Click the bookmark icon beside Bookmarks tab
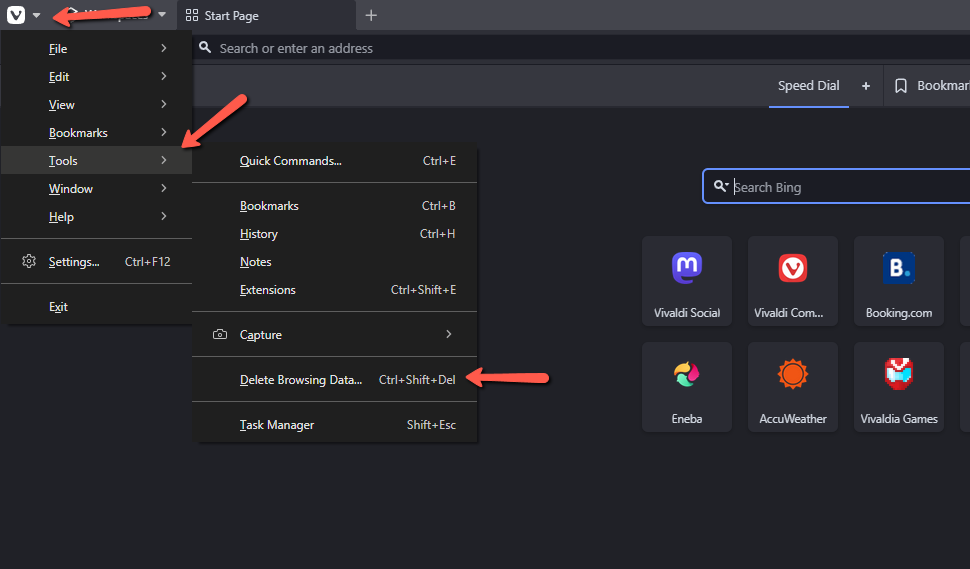The image size is (970, 569). (901, 86)
